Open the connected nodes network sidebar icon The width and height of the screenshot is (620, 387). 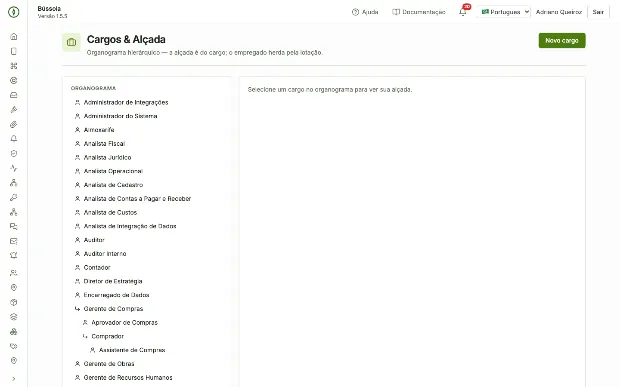[13, 212]
